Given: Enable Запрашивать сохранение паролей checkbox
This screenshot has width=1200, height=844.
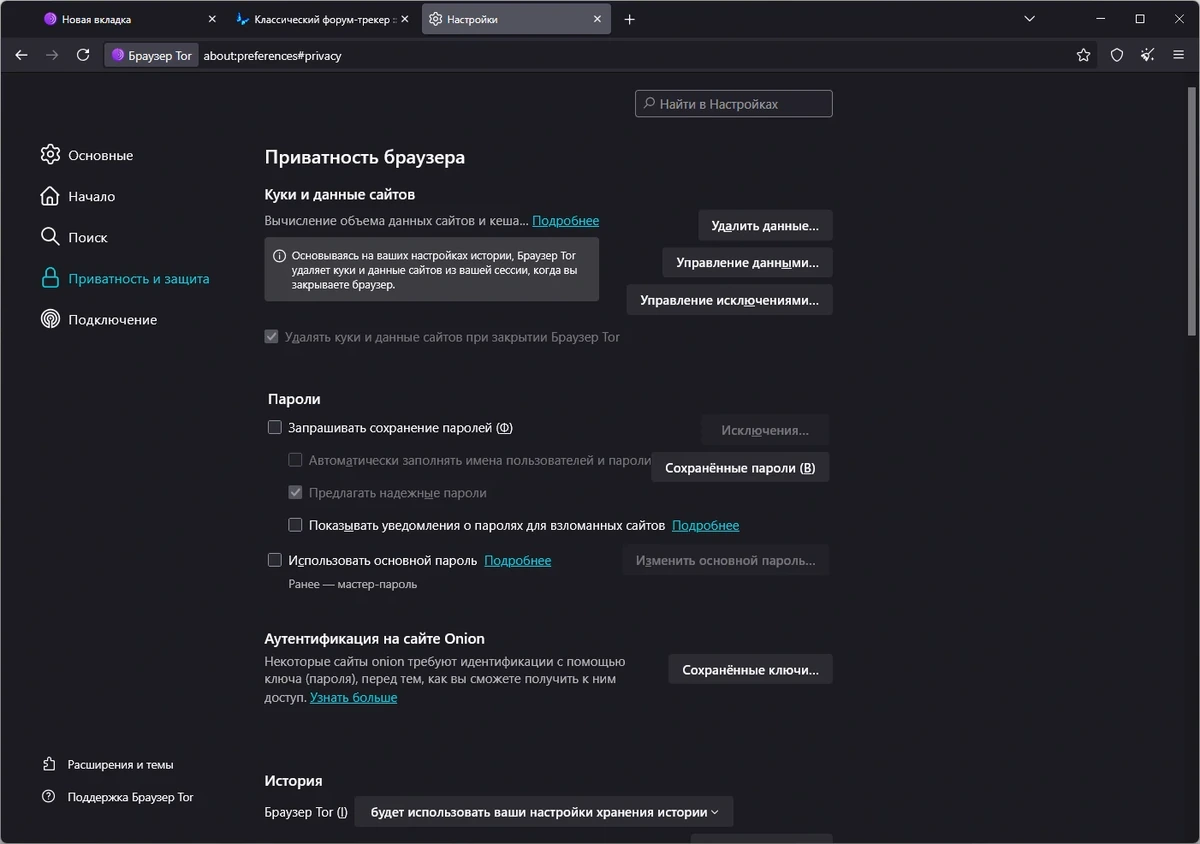Looking at the screenshot, I should 275,427.
